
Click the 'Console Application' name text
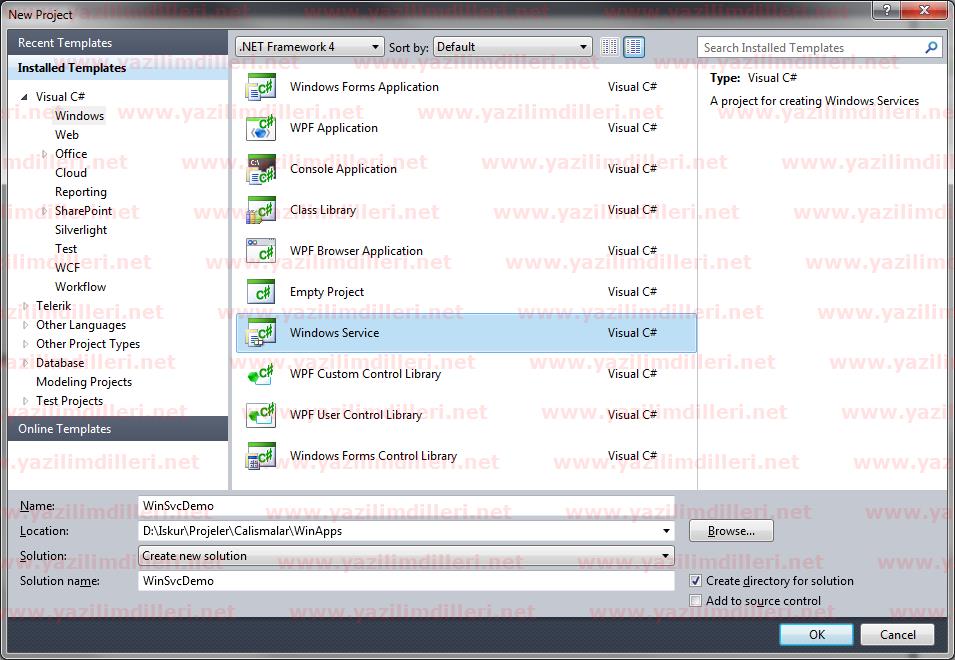[343, 169]
